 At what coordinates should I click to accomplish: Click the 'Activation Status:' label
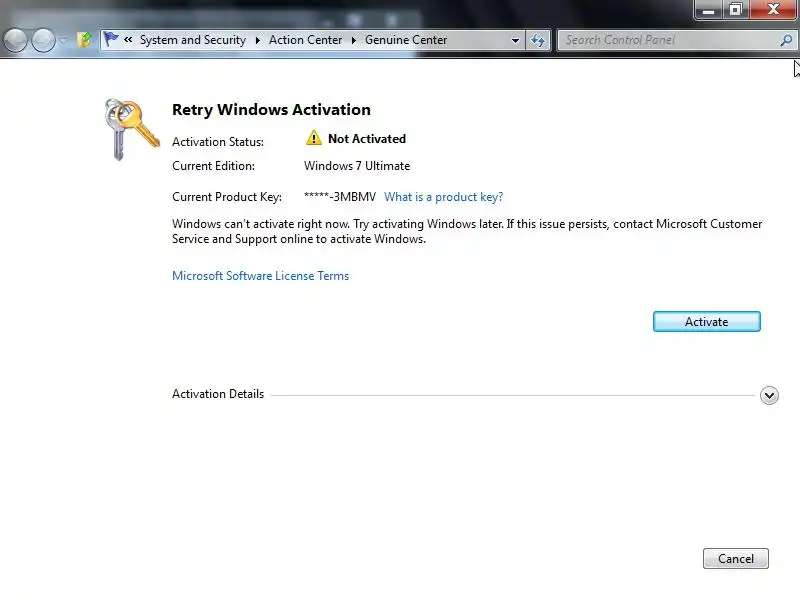tap(218, 142)
